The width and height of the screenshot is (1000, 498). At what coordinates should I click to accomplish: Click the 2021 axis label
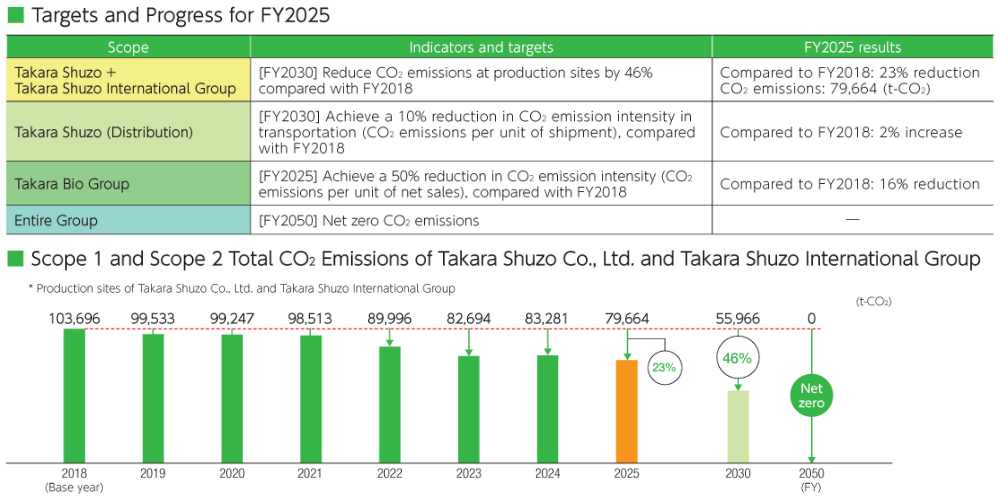click(311, 474)
